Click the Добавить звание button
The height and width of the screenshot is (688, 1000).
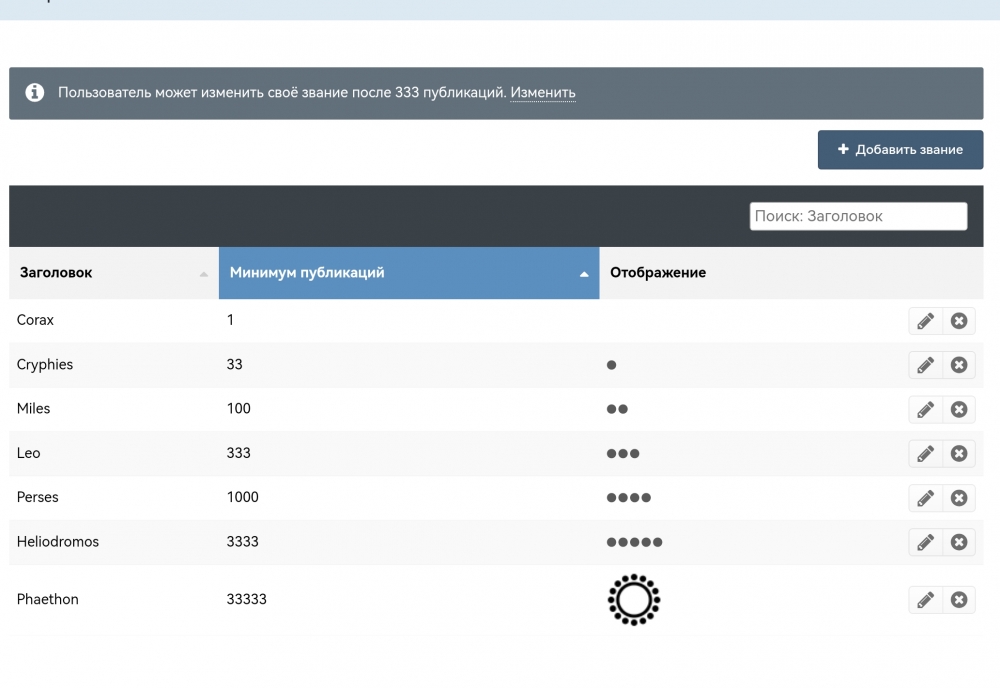coord(900,150)
